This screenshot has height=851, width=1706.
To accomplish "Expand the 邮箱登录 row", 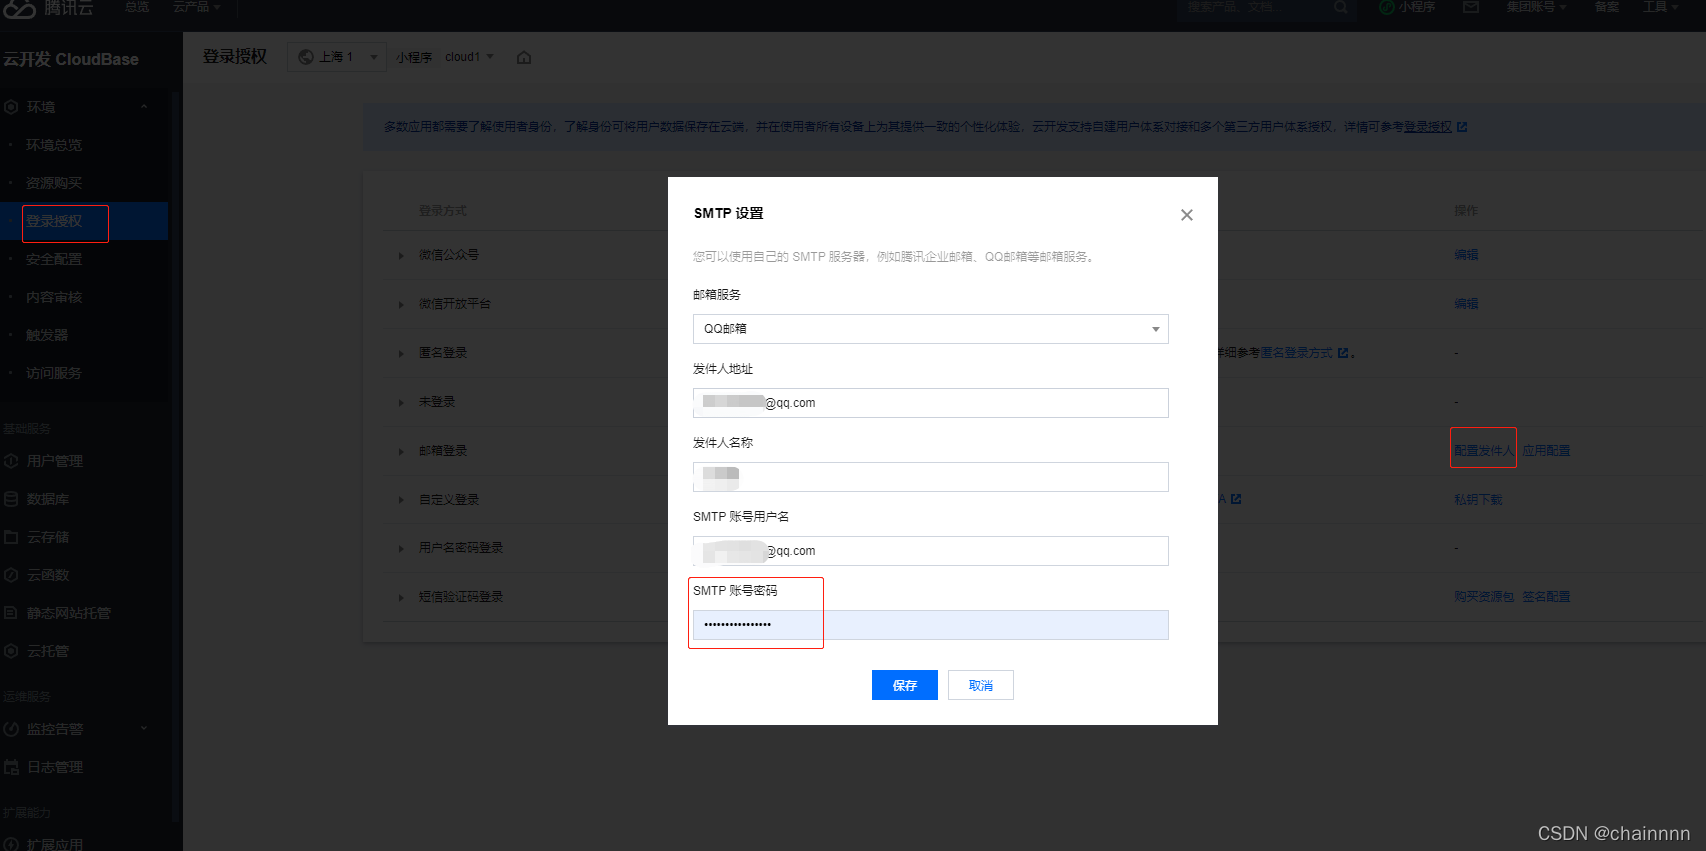I will (401, 452).
